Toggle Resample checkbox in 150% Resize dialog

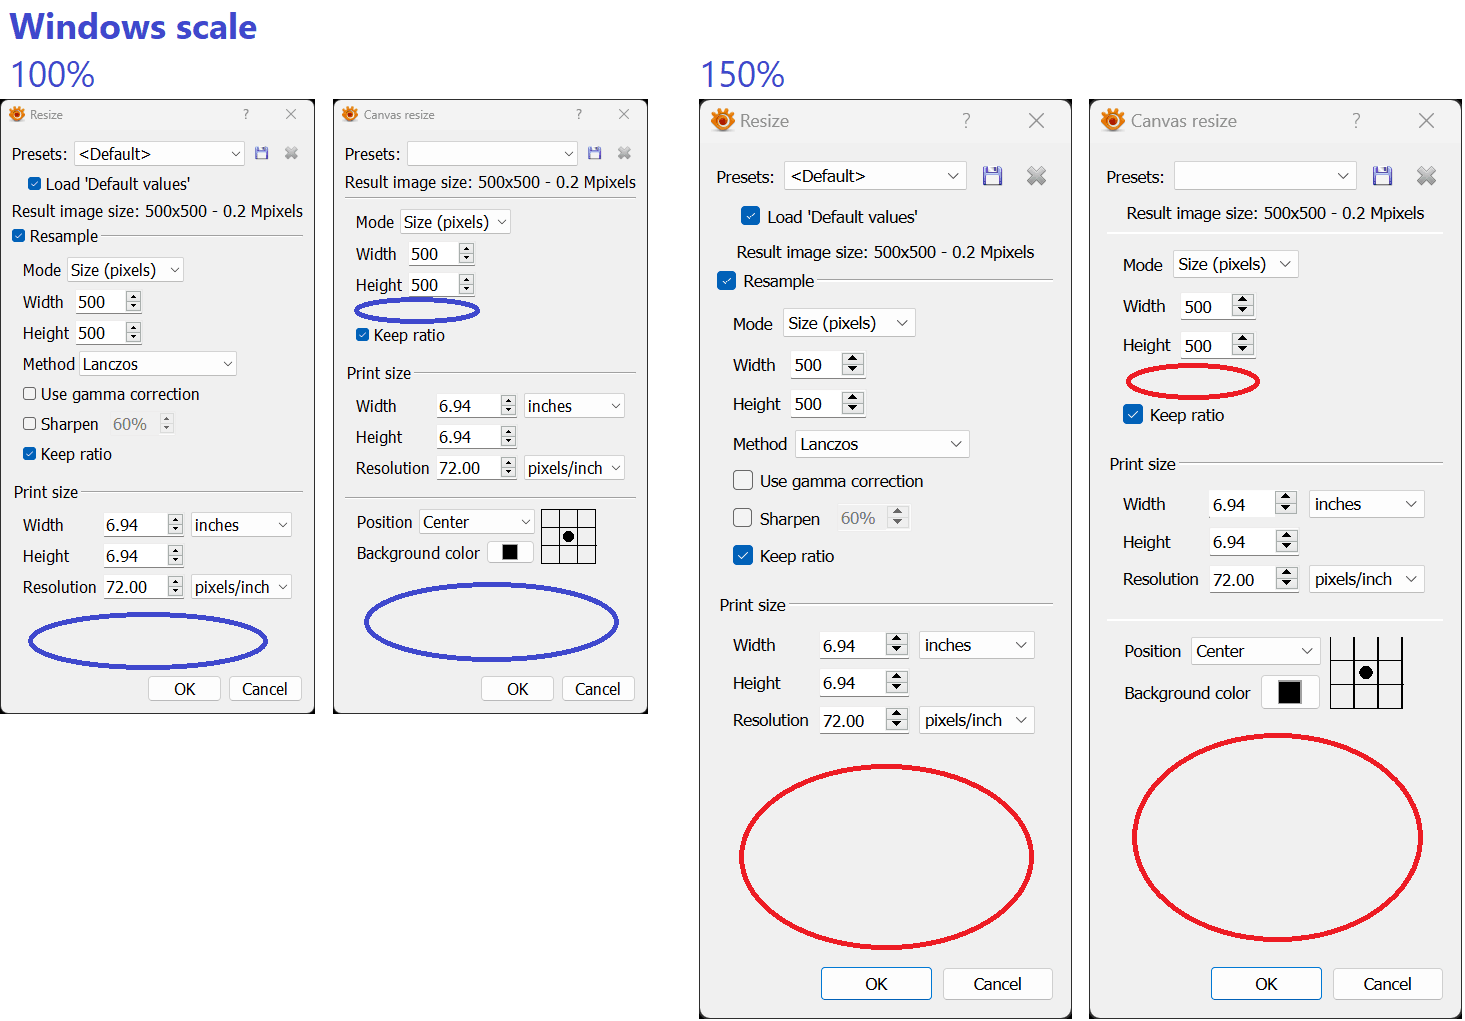[727, 281]
